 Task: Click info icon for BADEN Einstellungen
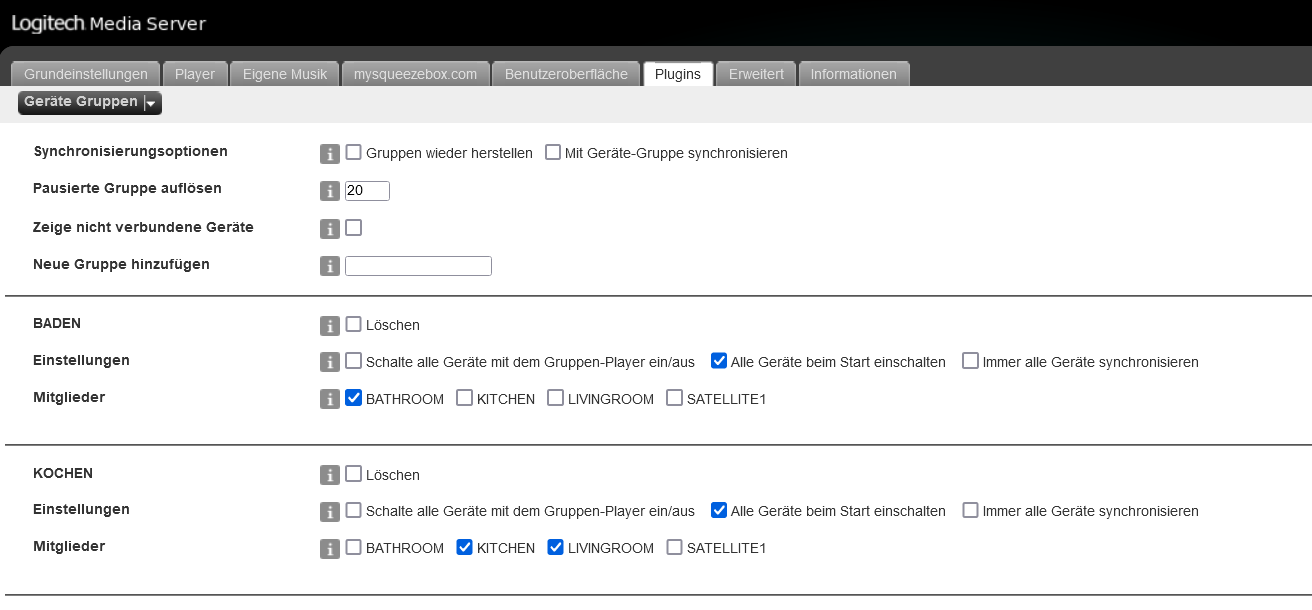(x=330, y=362)
